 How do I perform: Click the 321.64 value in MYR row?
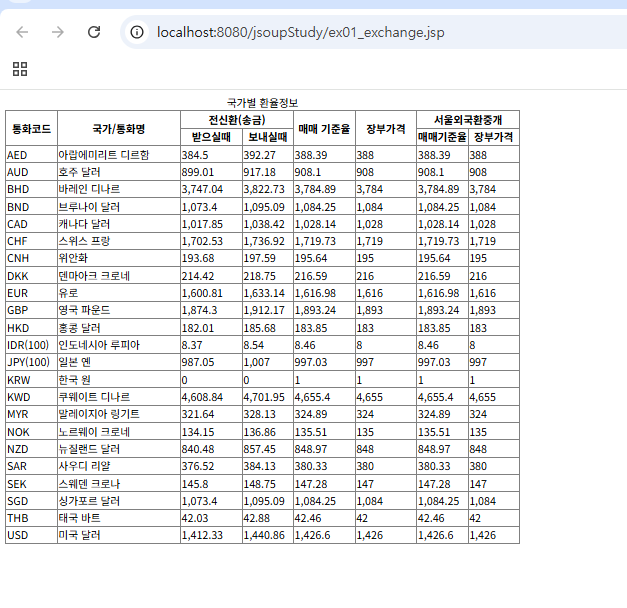pos(198,414)
